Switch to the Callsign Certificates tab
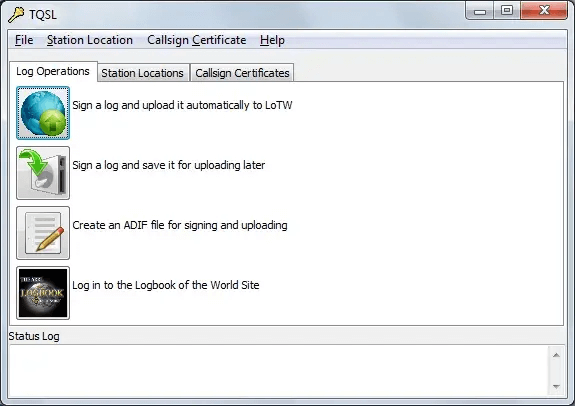This screenshot has height=406, width=575. coord(242,73)
